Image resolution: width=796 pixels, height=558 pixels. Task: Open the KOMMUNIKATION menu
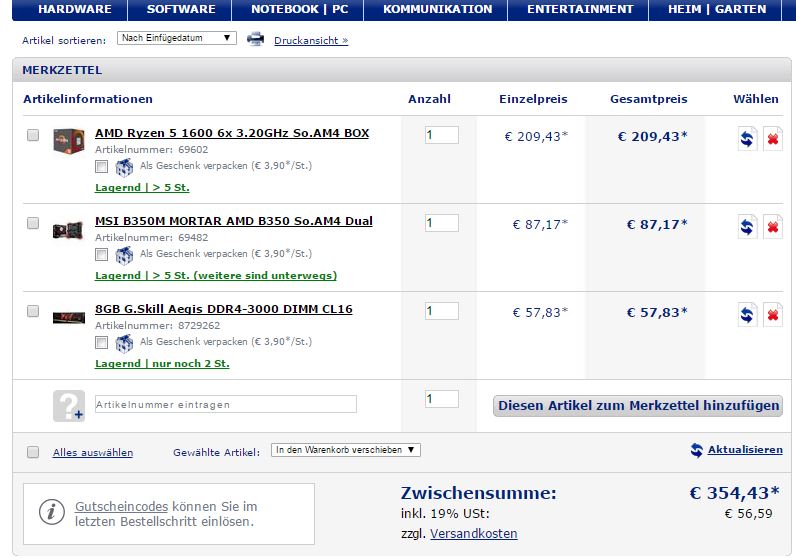pos(436,10)
